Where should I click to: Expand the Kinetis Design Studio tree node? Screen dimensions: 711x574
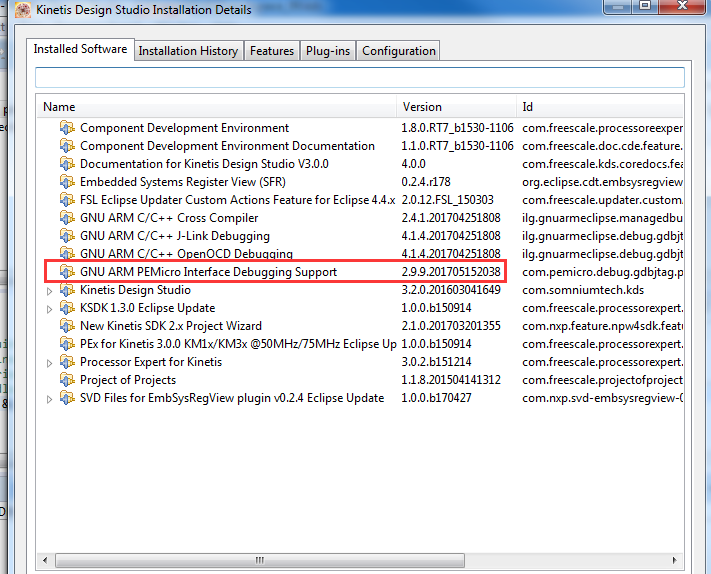point(49,291)
